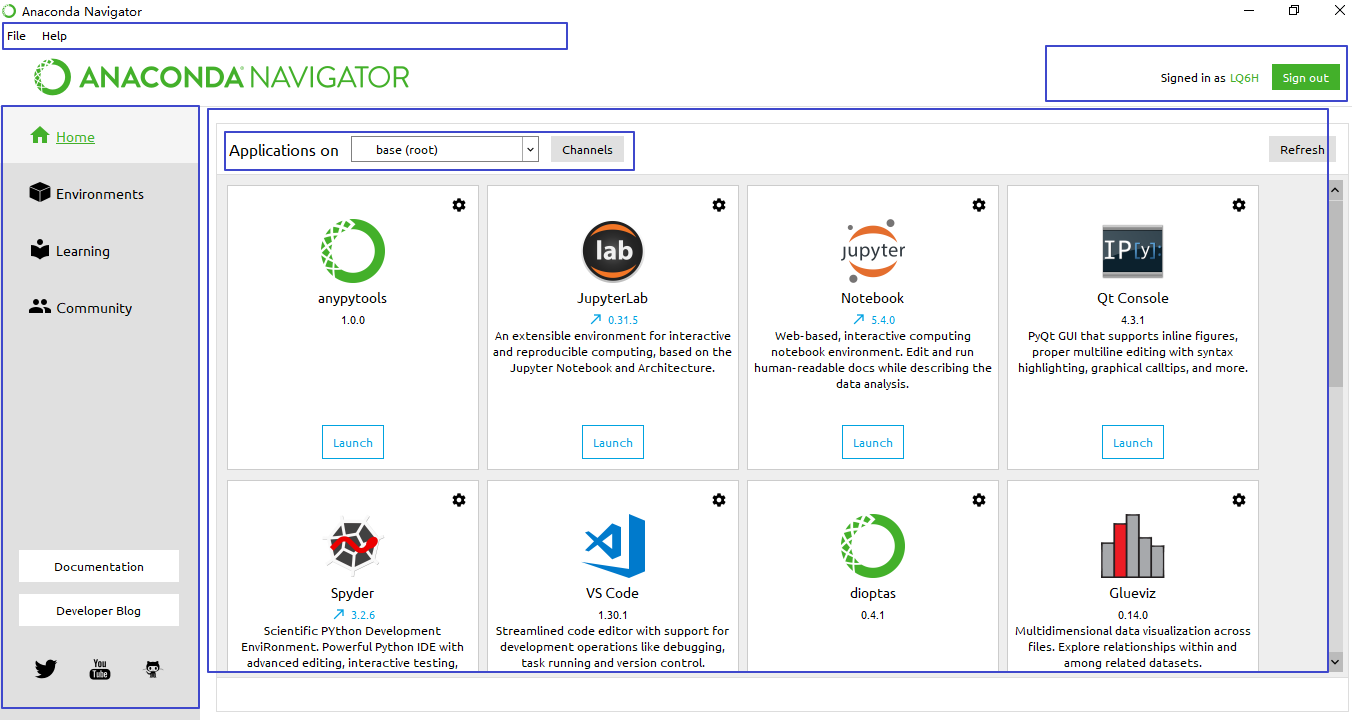The height and width of the screenshot is (720, 1352).
Task: Open the Documentation link button
Action: (99, 566)
